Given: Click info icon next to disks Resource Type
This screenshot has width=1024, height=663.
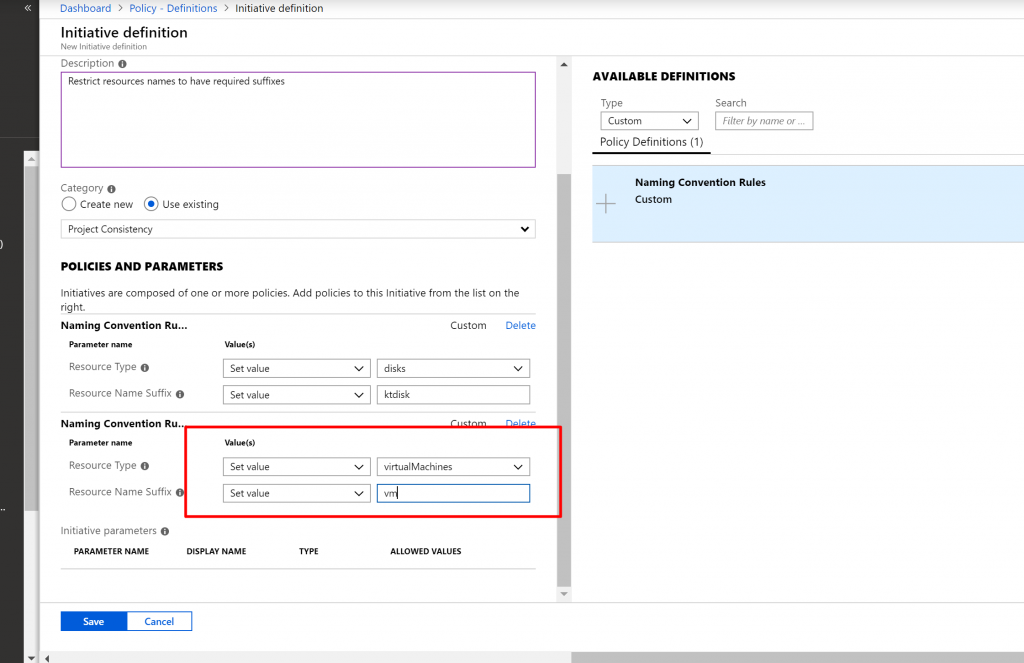Looking at the screenshot, I should tap(145, 368).
